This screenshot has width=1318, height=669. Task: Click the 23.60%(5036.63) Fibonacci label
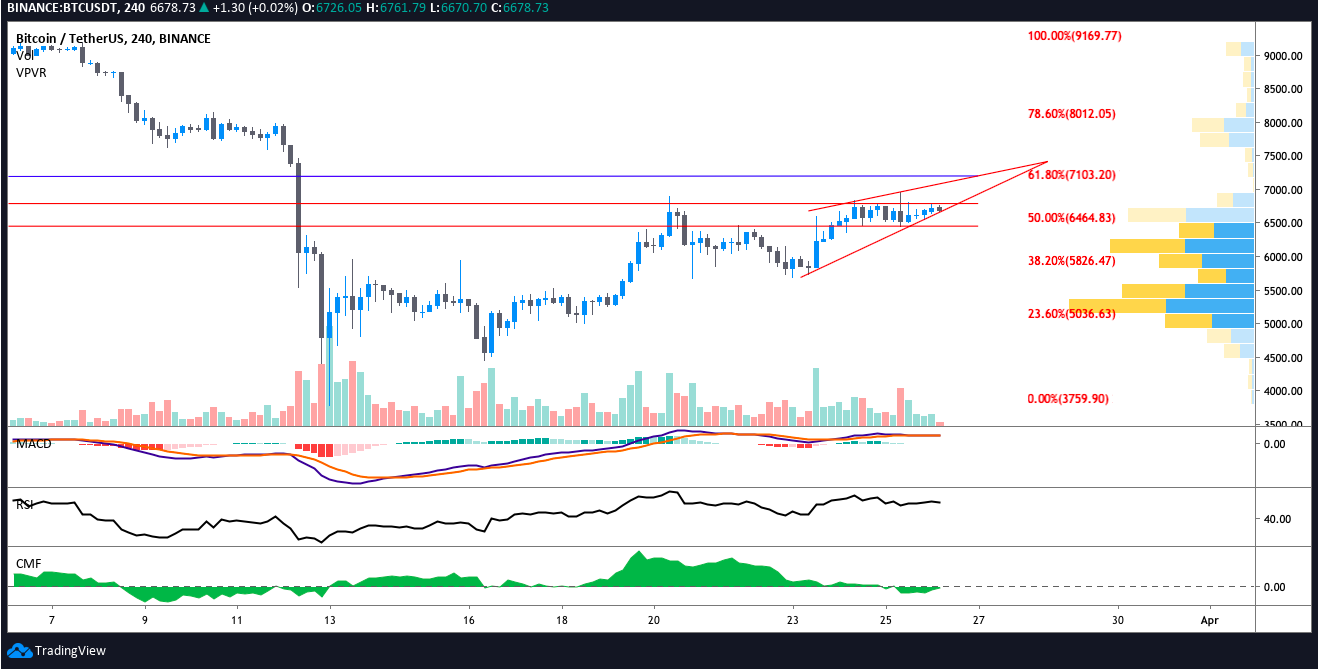tap(1071, 314)
